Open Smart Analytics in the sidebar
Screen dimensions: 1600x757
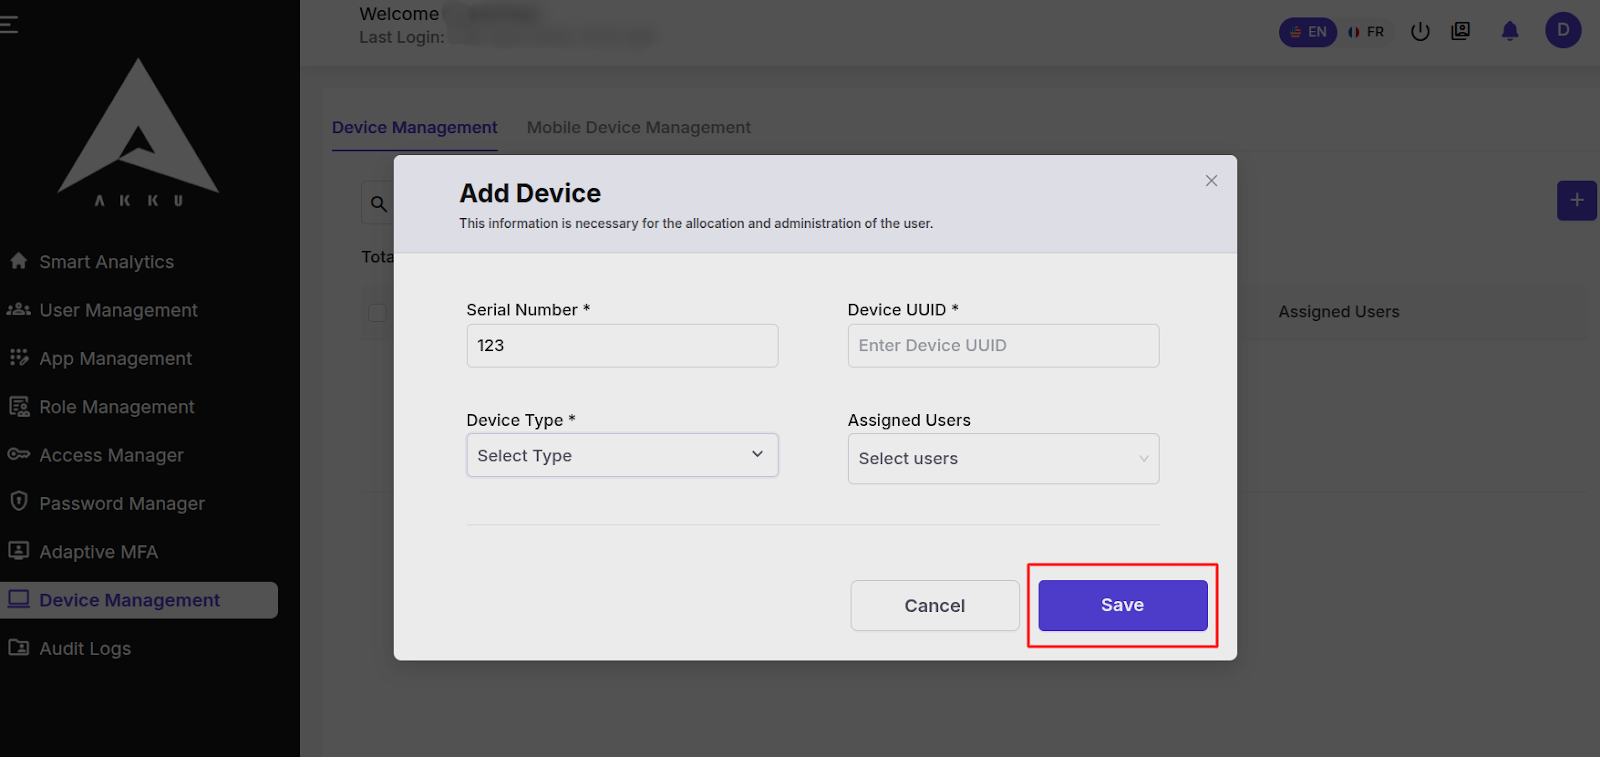click(x=106, y=262)
